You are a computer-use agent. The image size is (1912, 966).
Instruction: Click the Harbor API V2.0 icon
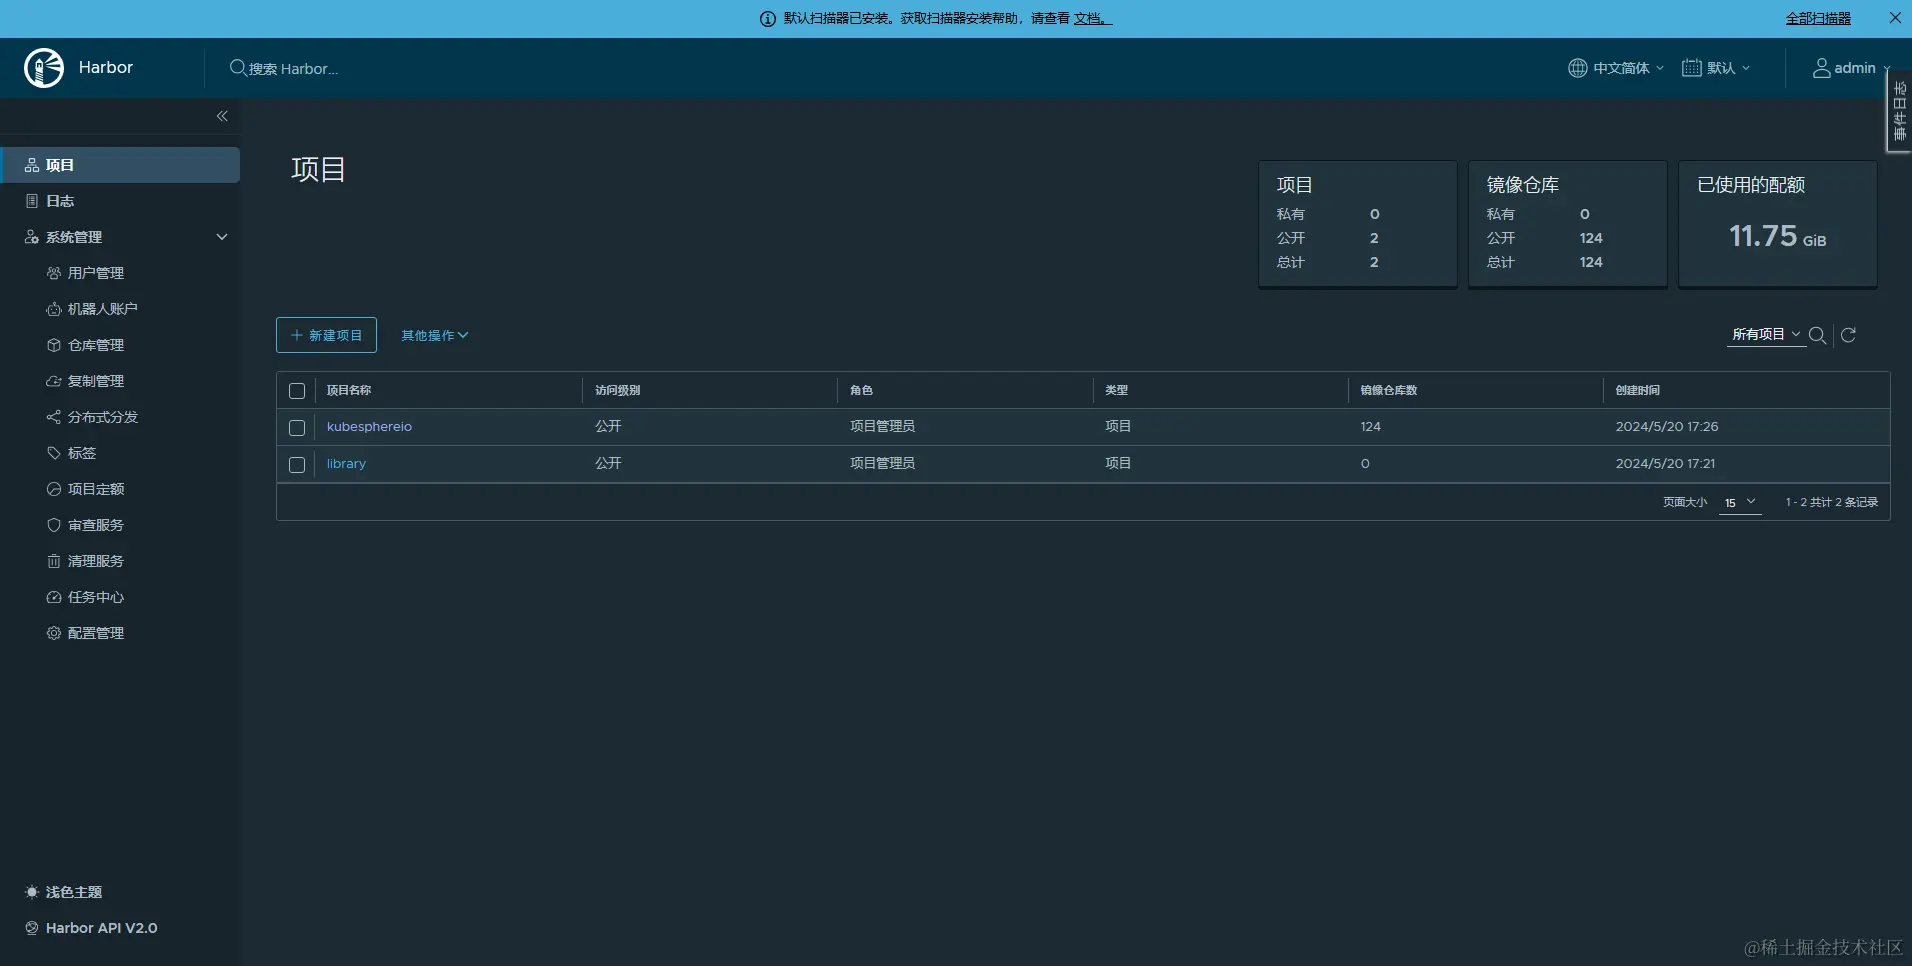tap(32, 928)
